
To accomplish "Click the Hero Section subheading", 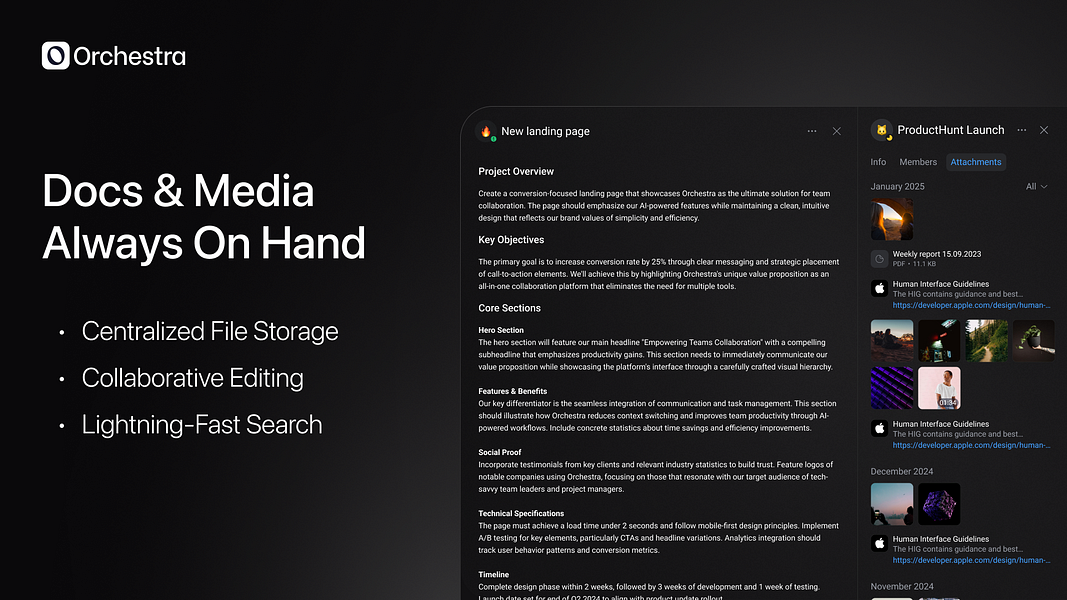I will click(501, 330).
